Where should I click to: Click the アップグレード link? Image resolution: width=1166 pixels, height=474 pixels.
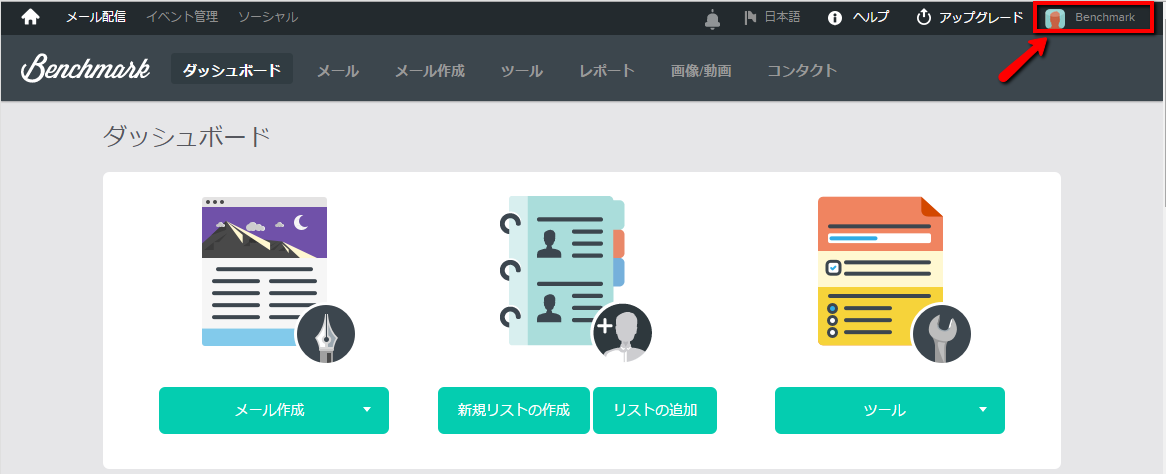[x=981, y=17]
